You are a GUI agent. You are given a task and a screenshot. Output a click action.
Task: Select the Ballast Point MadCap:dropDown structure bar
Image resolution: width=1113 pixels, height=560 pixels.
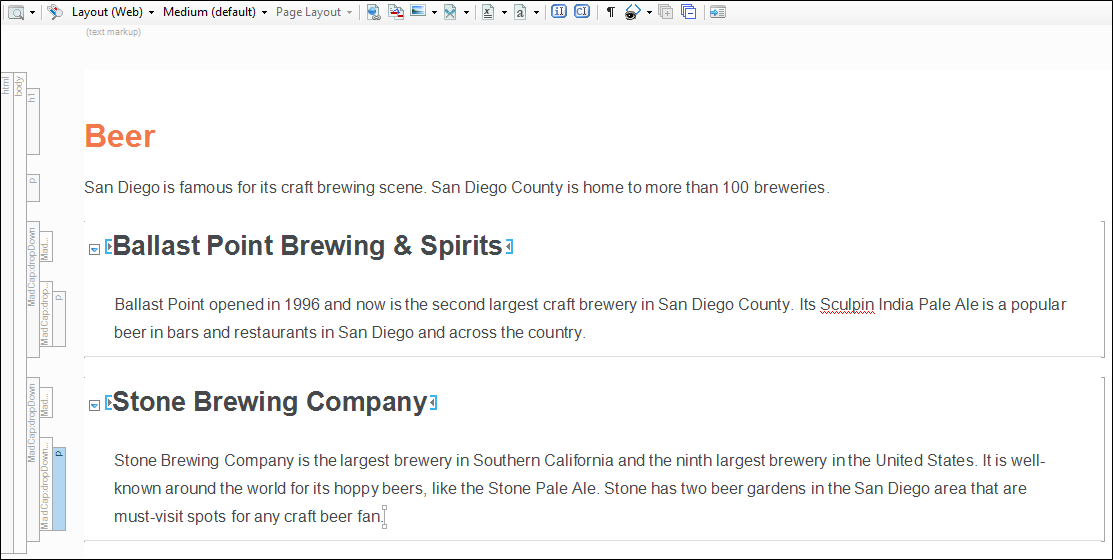(x=33, y=291)
